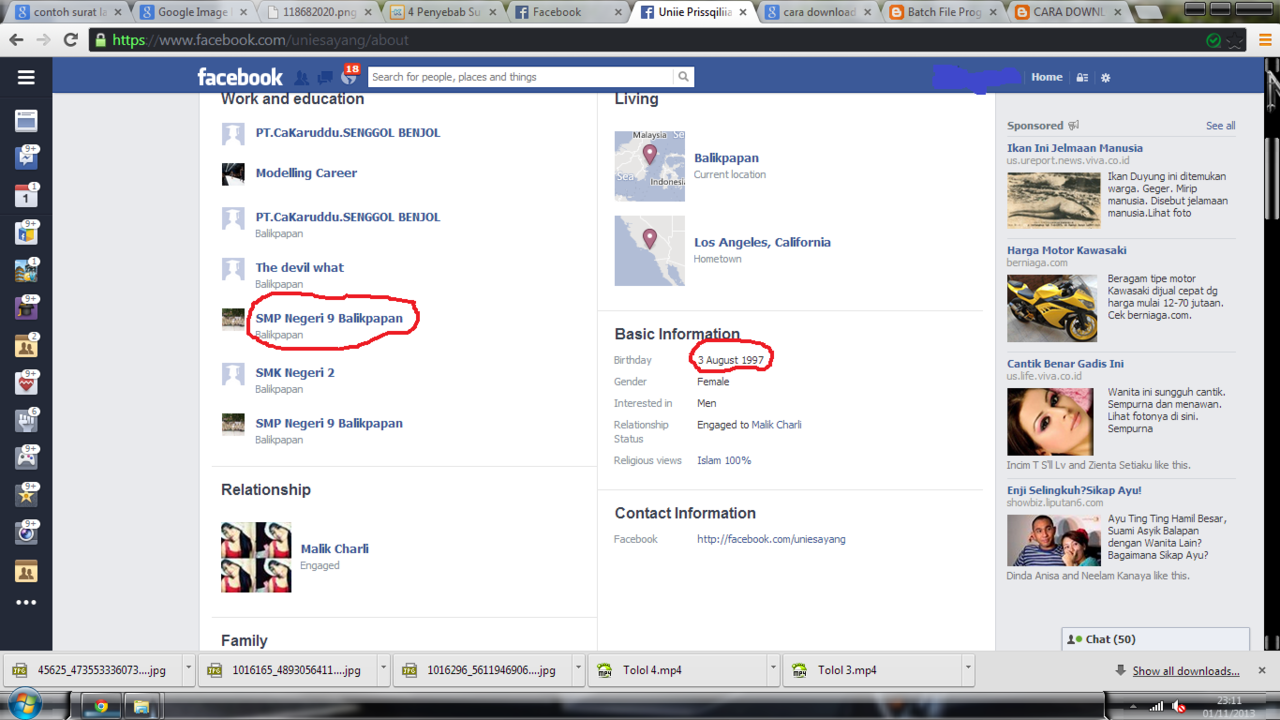Open dropdown for 1016296_5611946906 jpg download
This screenshot has height=720, width=1280.
578,670
